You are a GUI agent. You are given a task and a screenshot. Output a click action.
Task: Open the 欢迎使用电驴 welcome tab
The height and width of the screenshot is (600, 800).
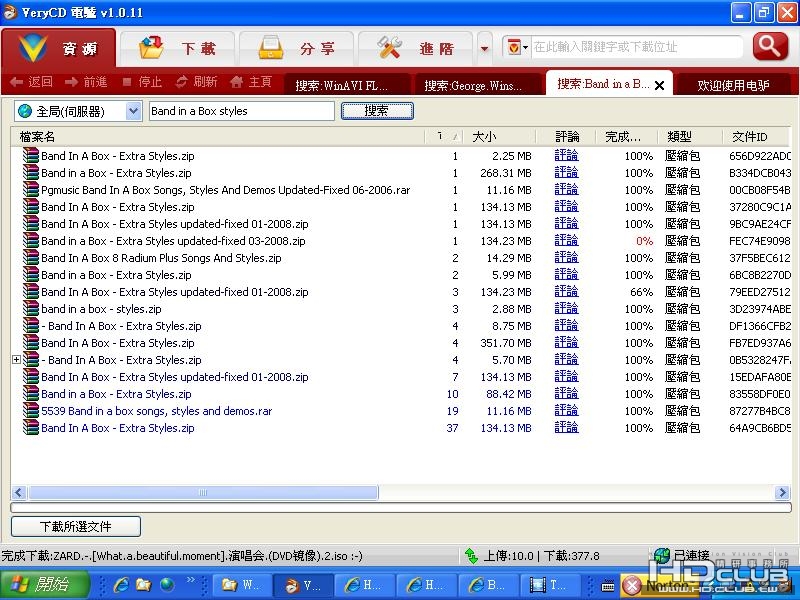coord(733,85)
